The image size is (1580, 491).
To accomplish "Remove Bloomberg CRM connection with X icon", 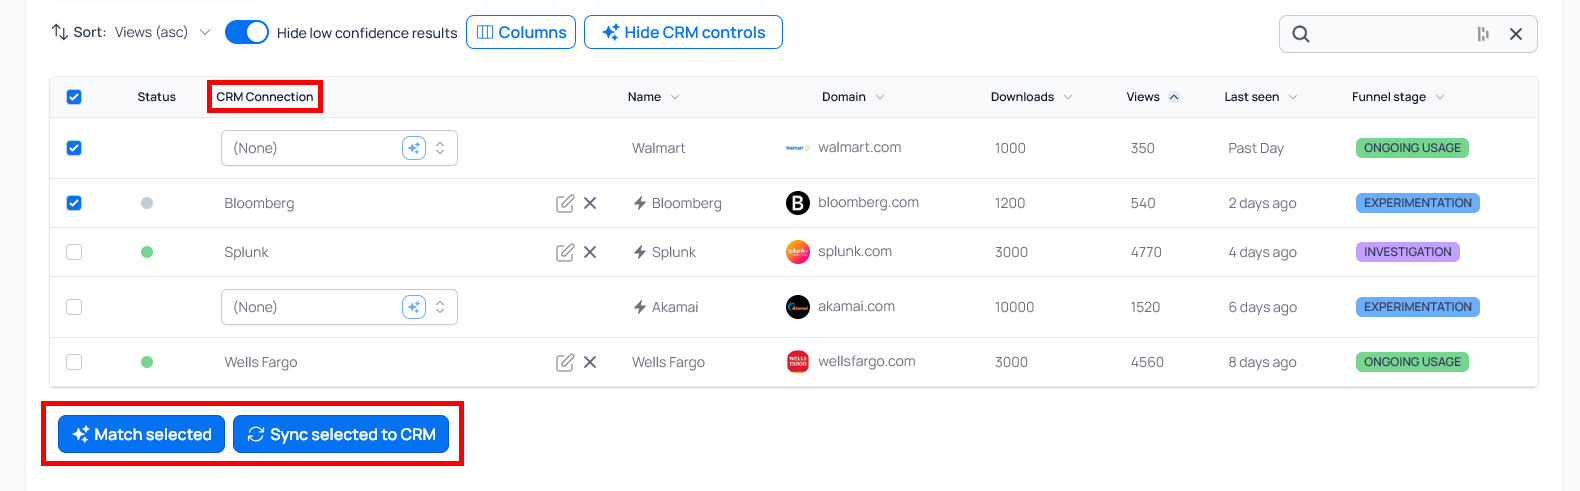I will [590, 203].
